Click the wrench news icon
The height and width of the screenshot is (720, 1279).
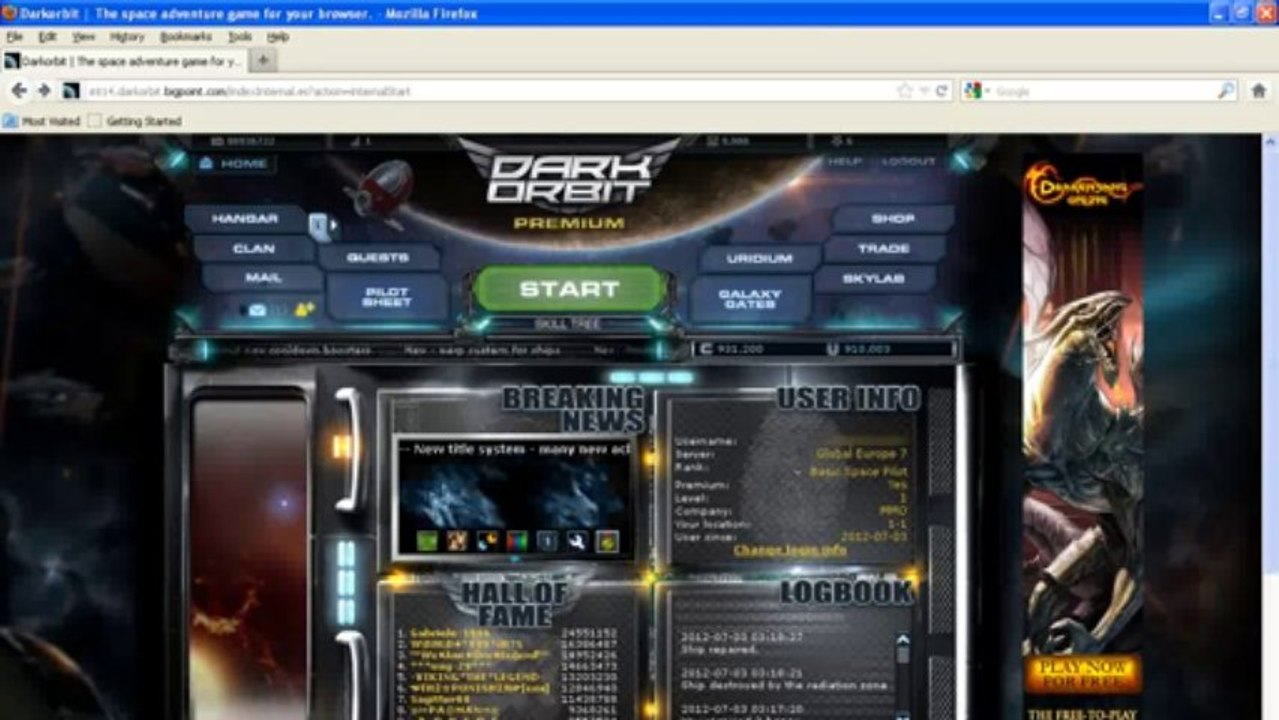(x=577, y=541)
